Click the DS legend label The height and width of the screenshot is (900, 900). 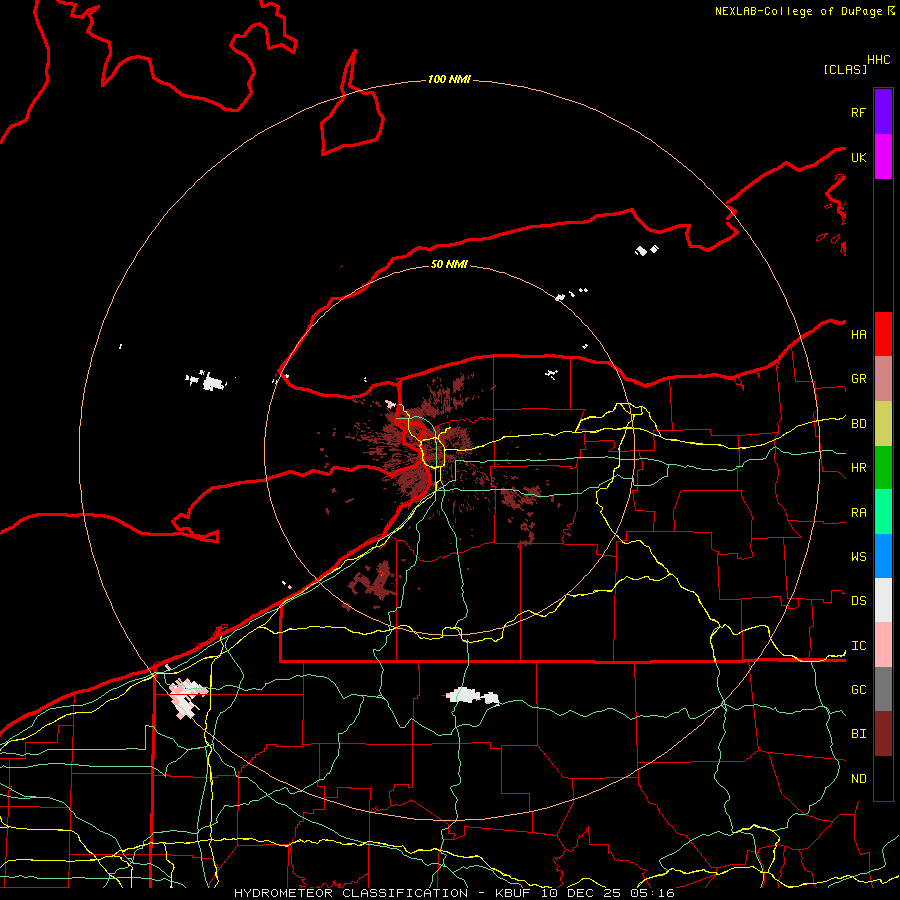(858, 601)
